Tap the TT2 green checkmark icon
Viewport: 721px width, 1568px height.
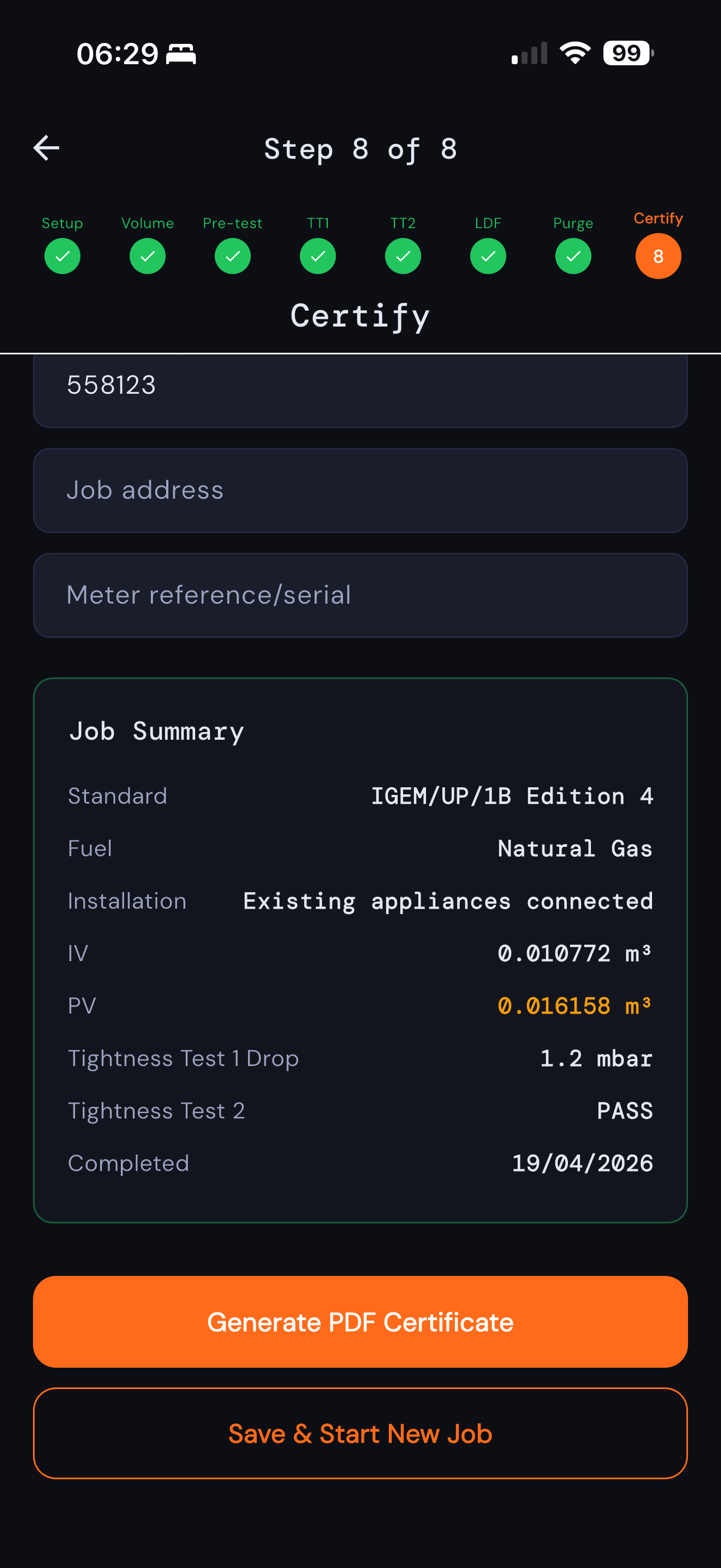tap(402, 256)
